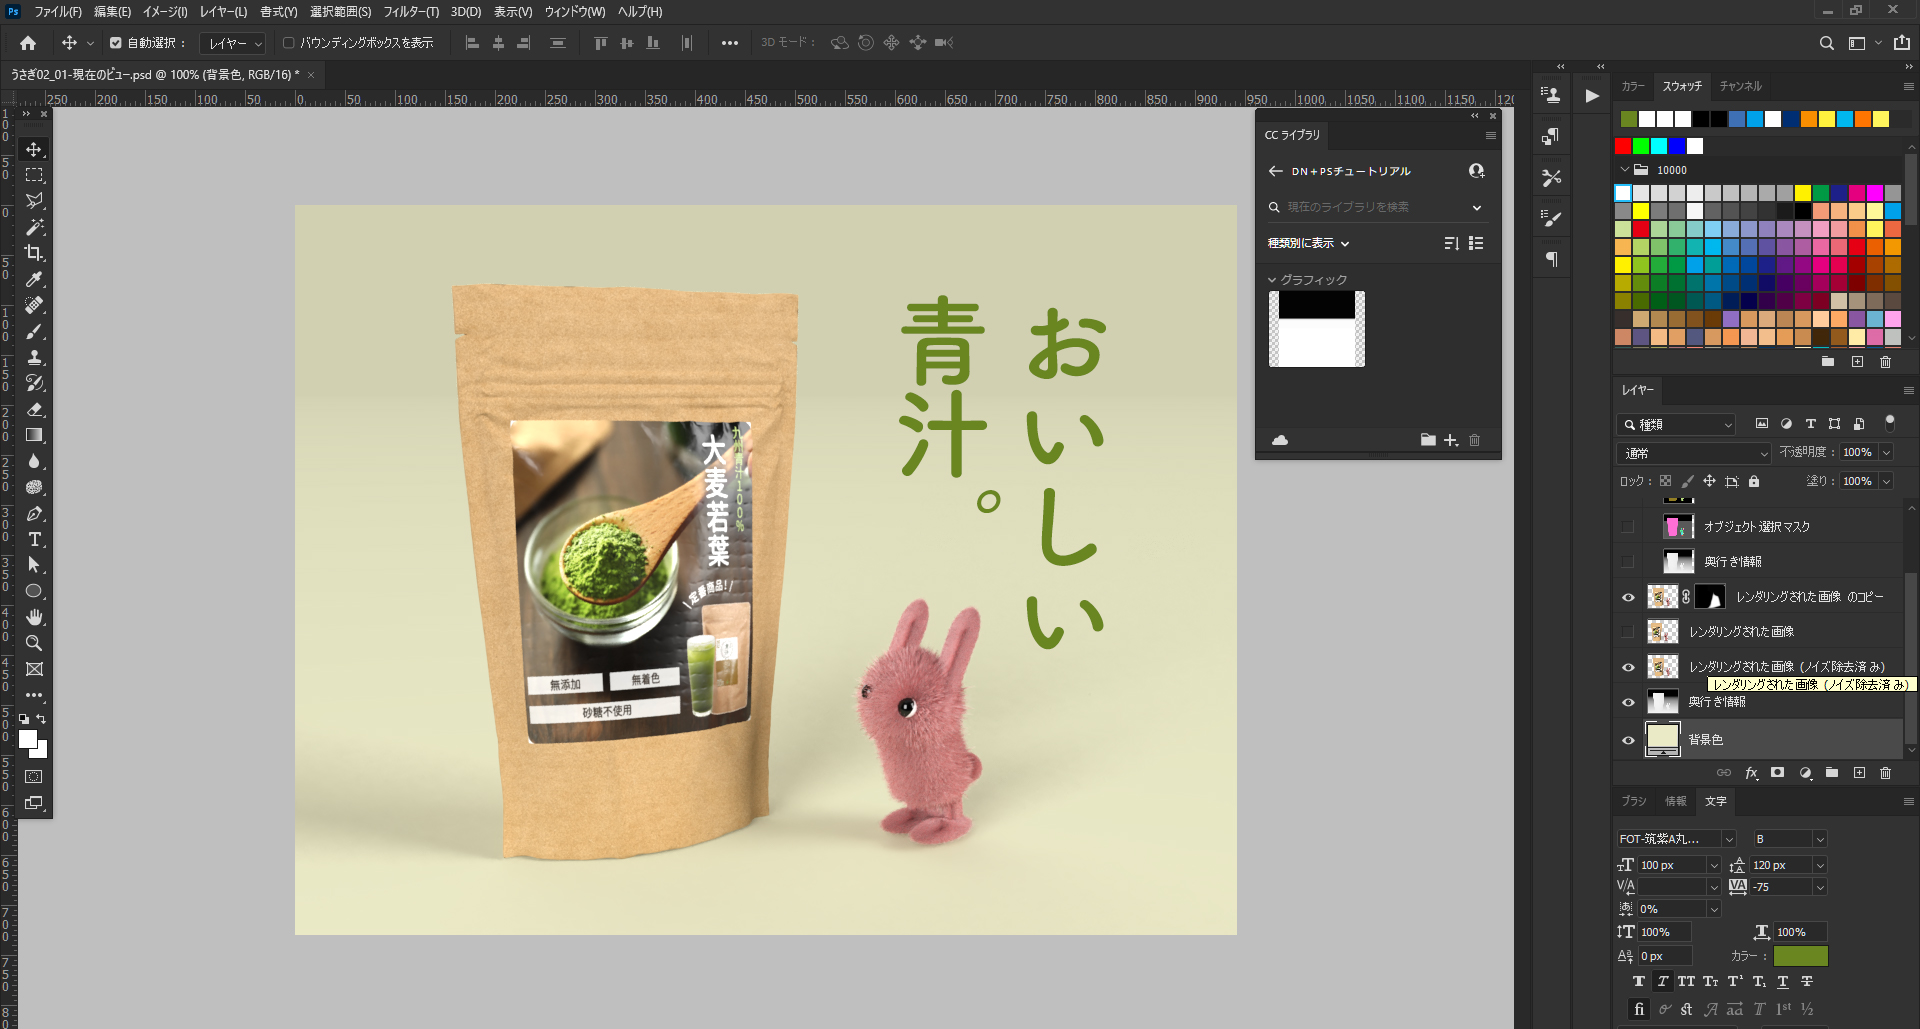The height and width of the screenshot is (1029, 1920).
Task: Hide the 背景色 layer
Action: pyautogui.click(x=1628, y=740)
